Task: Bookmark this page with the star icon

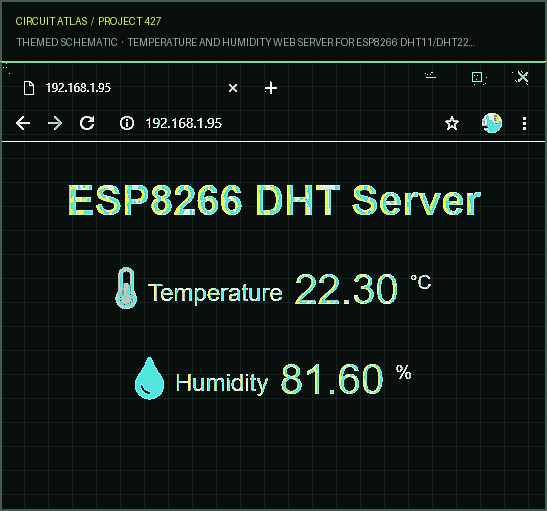Action: pyautogui.click(x=452, y=123)
